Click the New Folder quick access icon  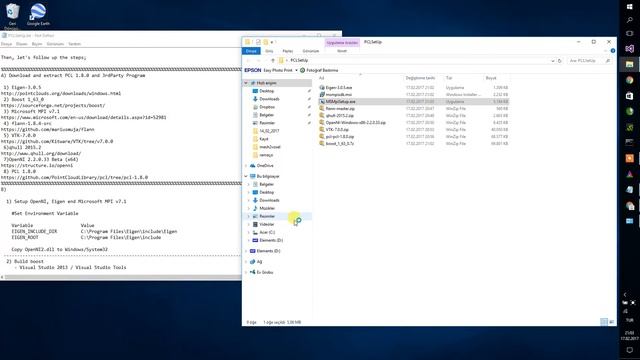266,42
